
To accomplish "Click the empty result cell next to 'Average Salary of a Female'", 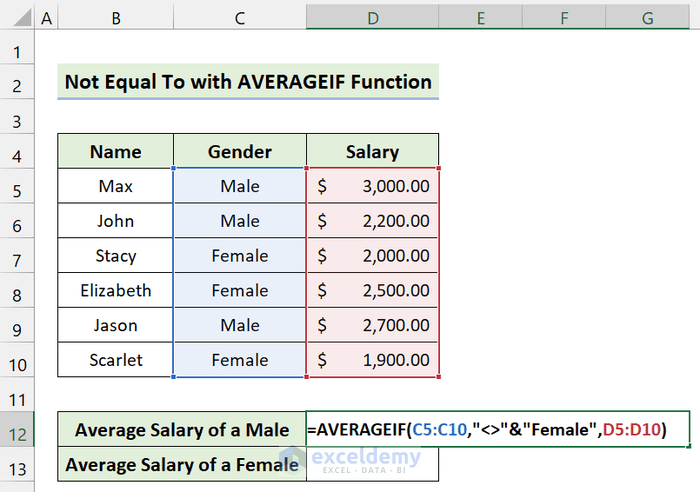I will click(372, 465).
